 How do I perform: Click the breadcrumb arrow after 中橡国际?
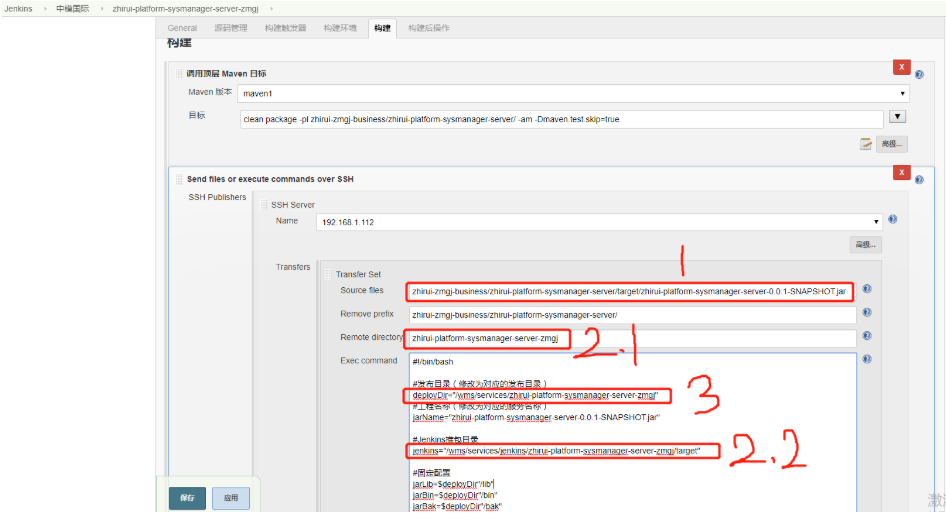point(101,8)
